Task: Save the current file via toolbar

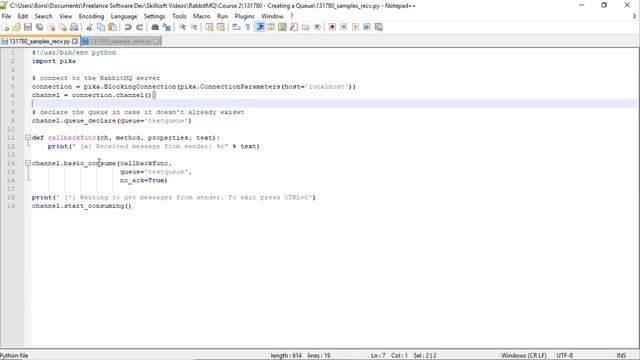Action: (x=28, y=27)
